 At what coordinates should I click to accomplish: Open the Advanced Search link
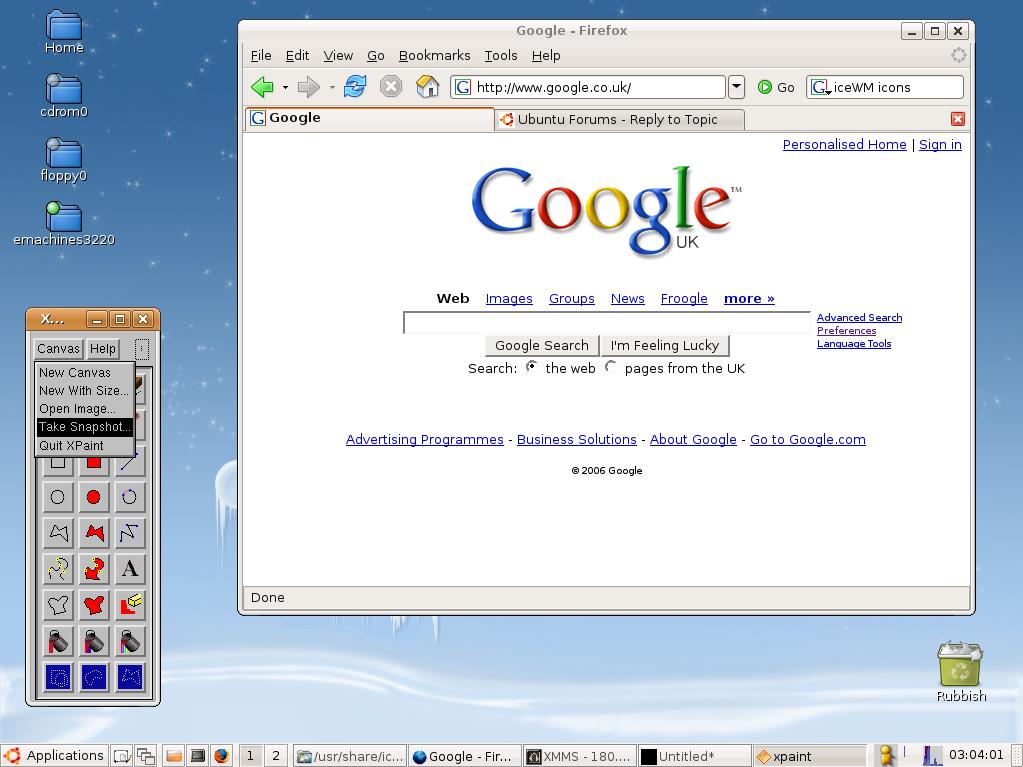pos(859,318)
